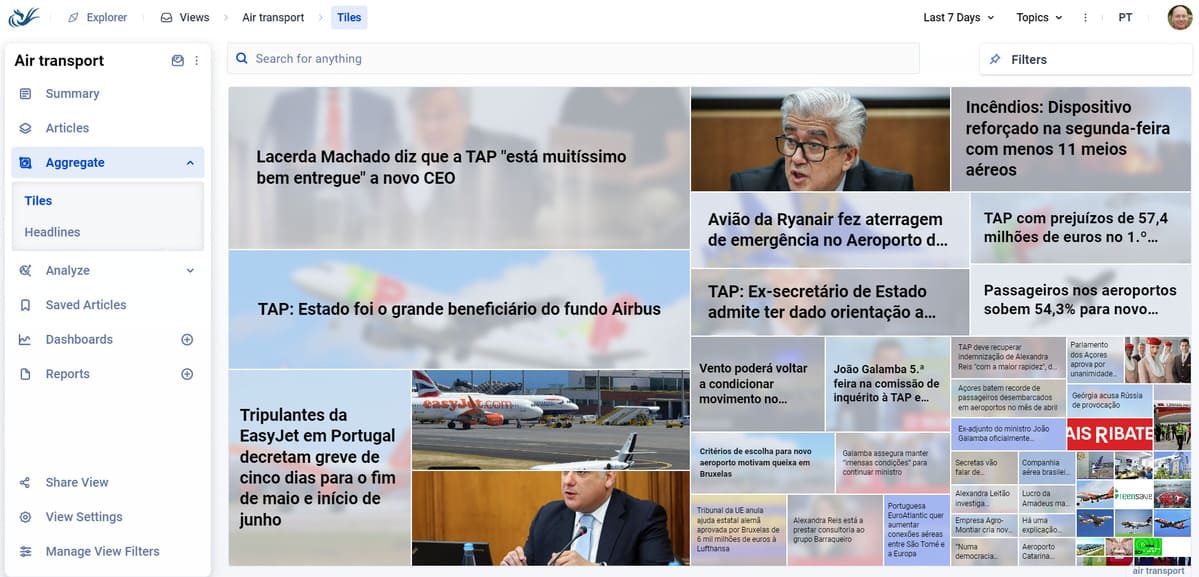
Task: Click the bird logo icon in header
Action: pyautogui.click(x=23, y=17)
